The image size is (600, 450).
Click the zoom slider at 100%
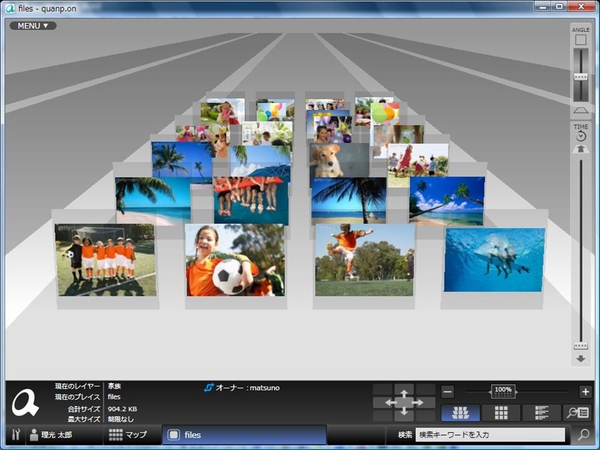(x=504, y=391)
